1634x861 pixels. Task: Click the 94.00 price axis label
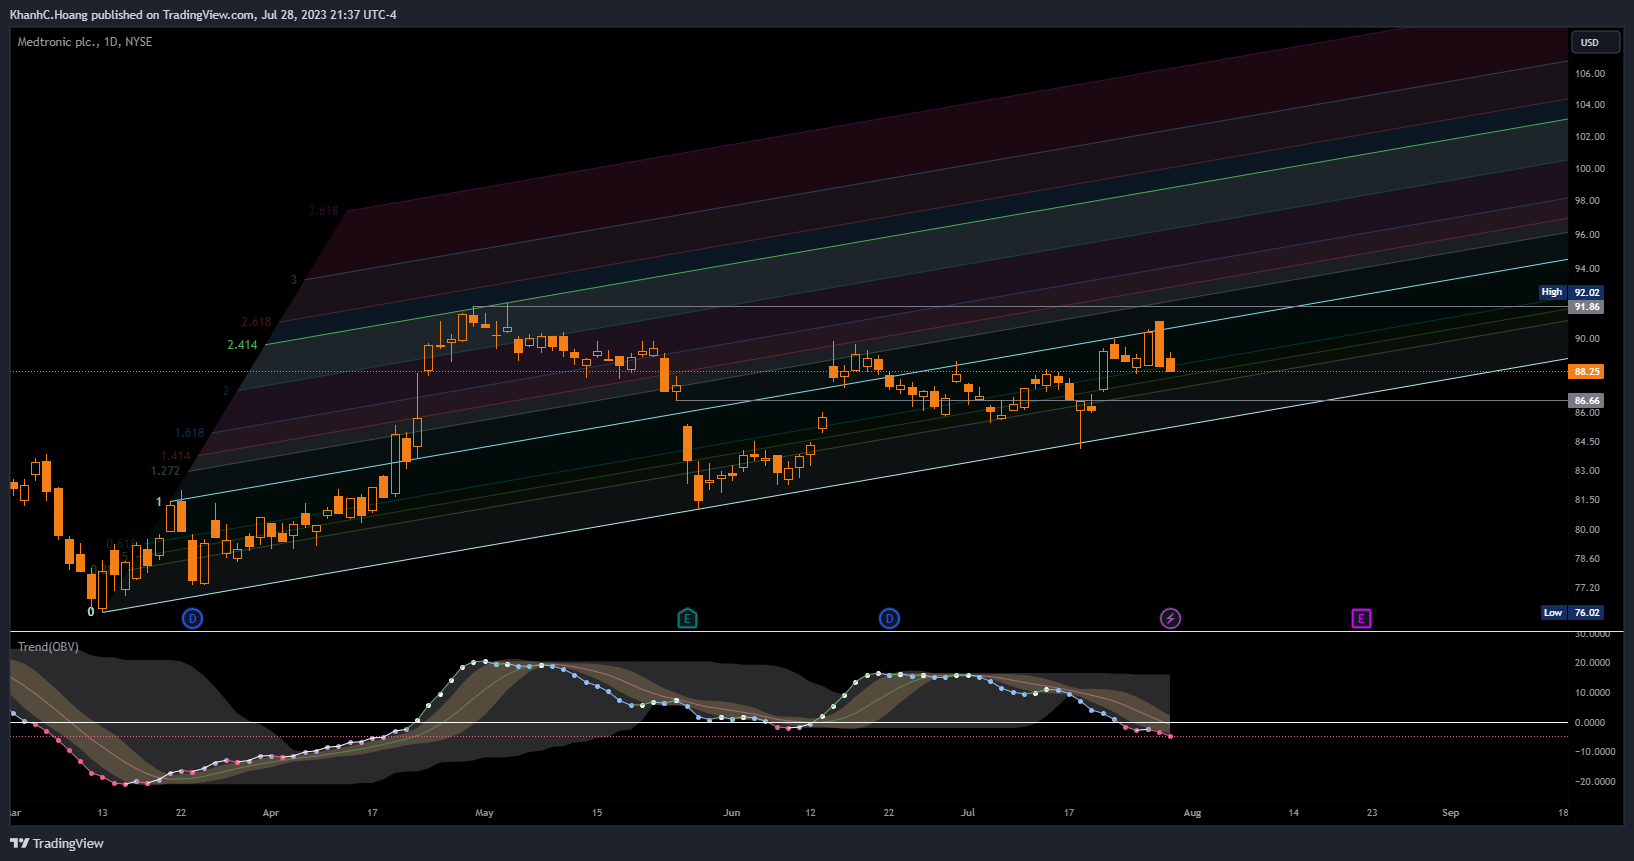(1587, 268)
